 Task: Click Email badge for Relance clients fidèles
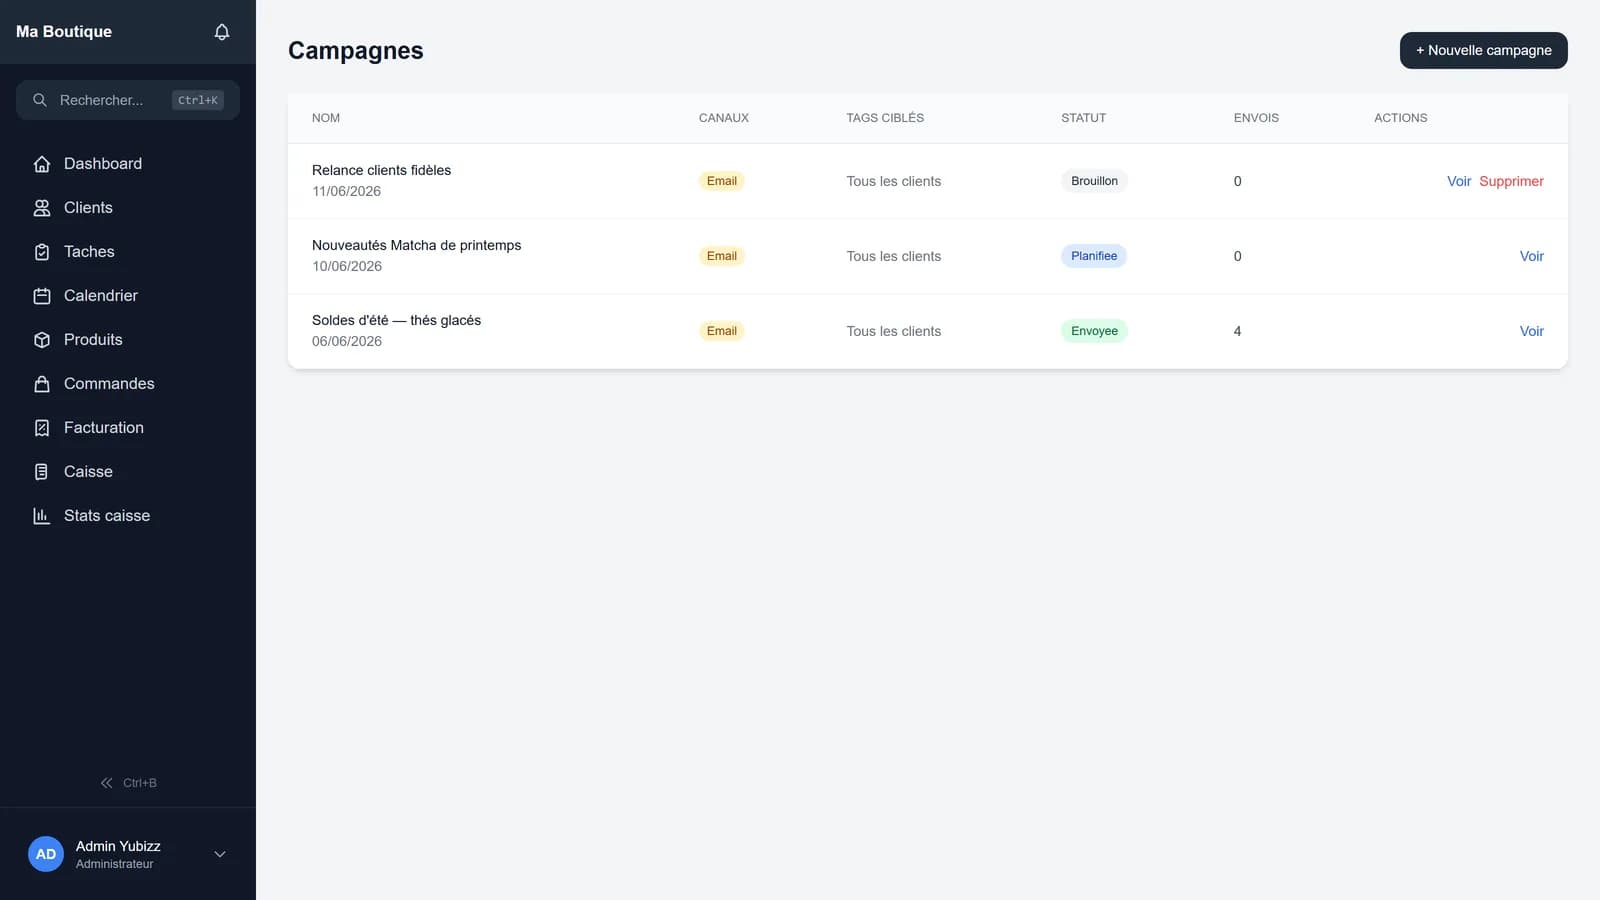click(x=721, y=181)
